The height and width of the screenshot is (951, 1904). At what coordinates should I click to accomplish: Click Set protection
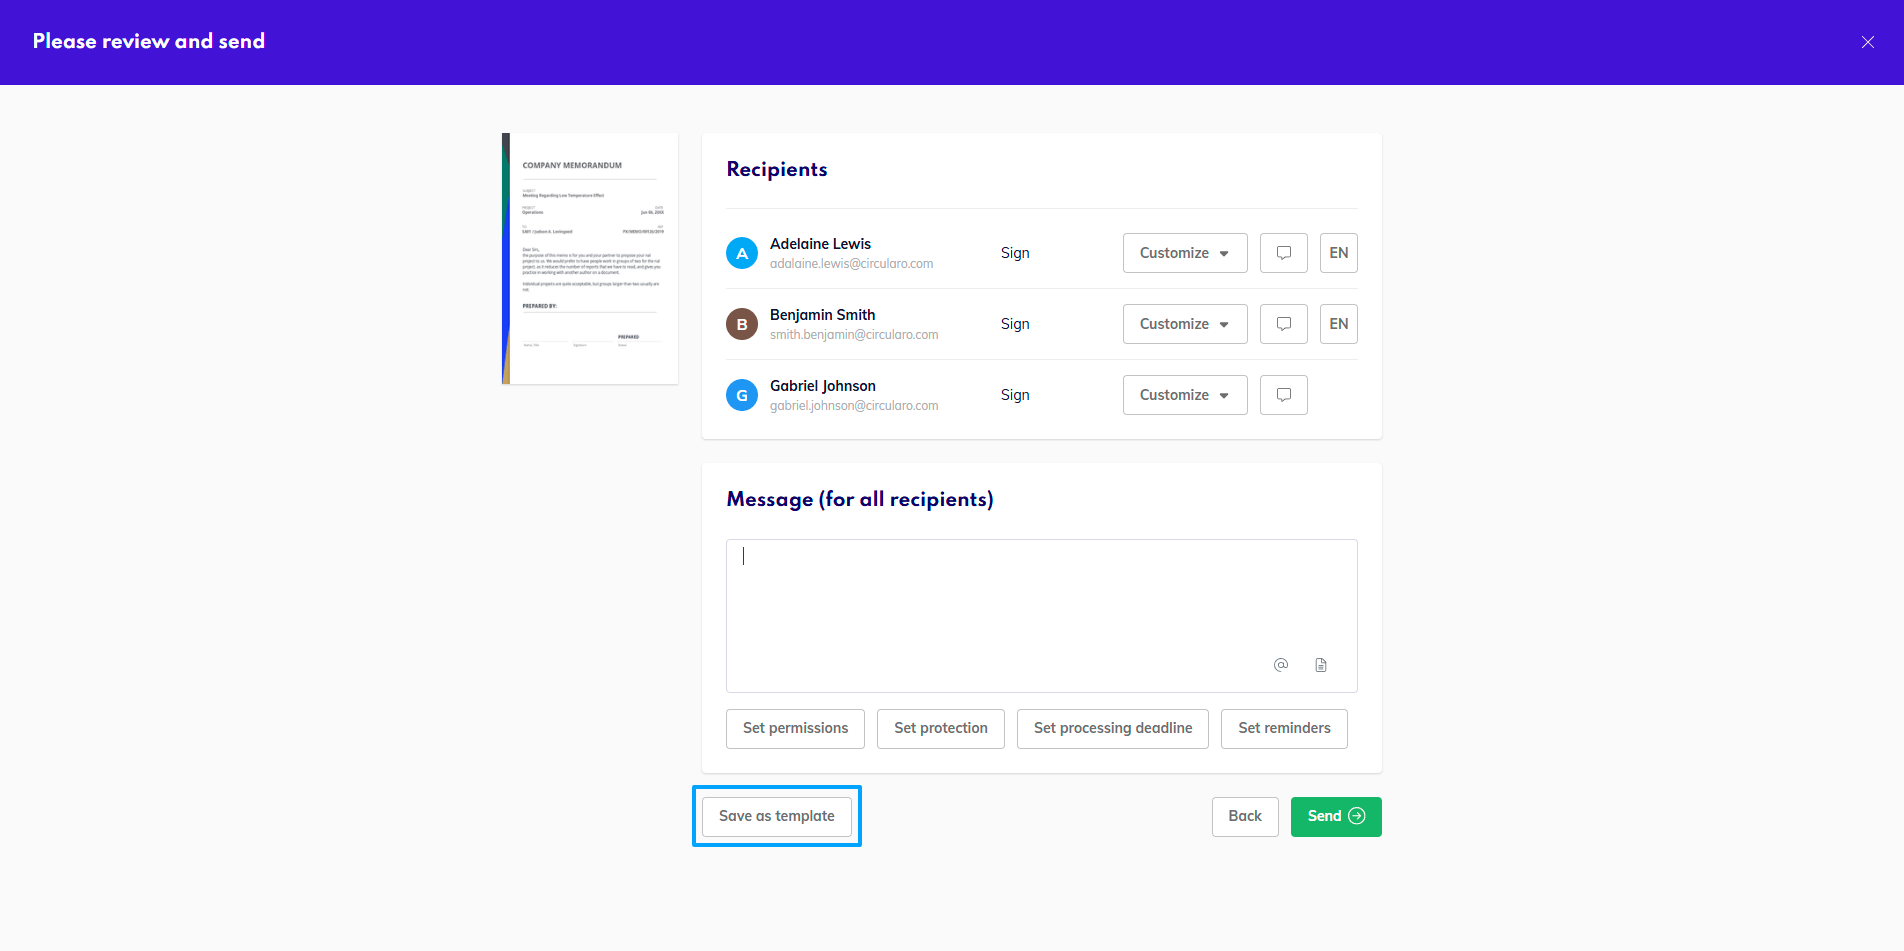940,728
